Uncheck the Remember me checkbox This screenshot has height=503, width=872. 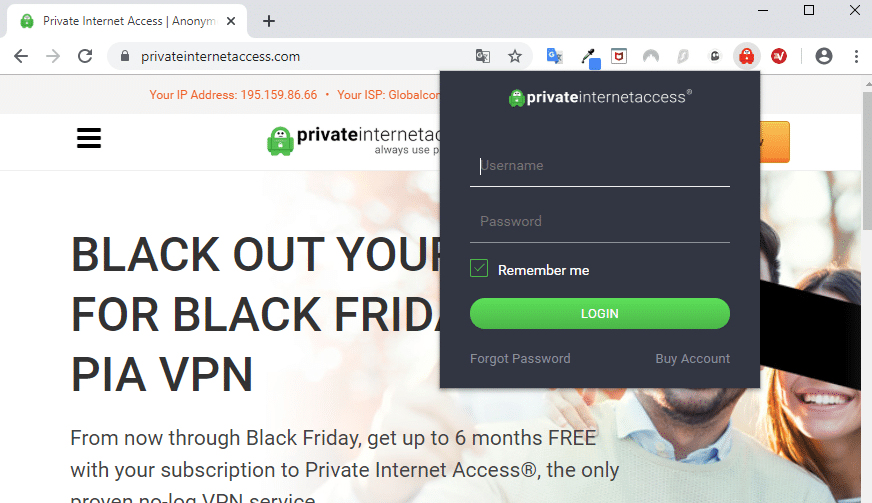479,269
